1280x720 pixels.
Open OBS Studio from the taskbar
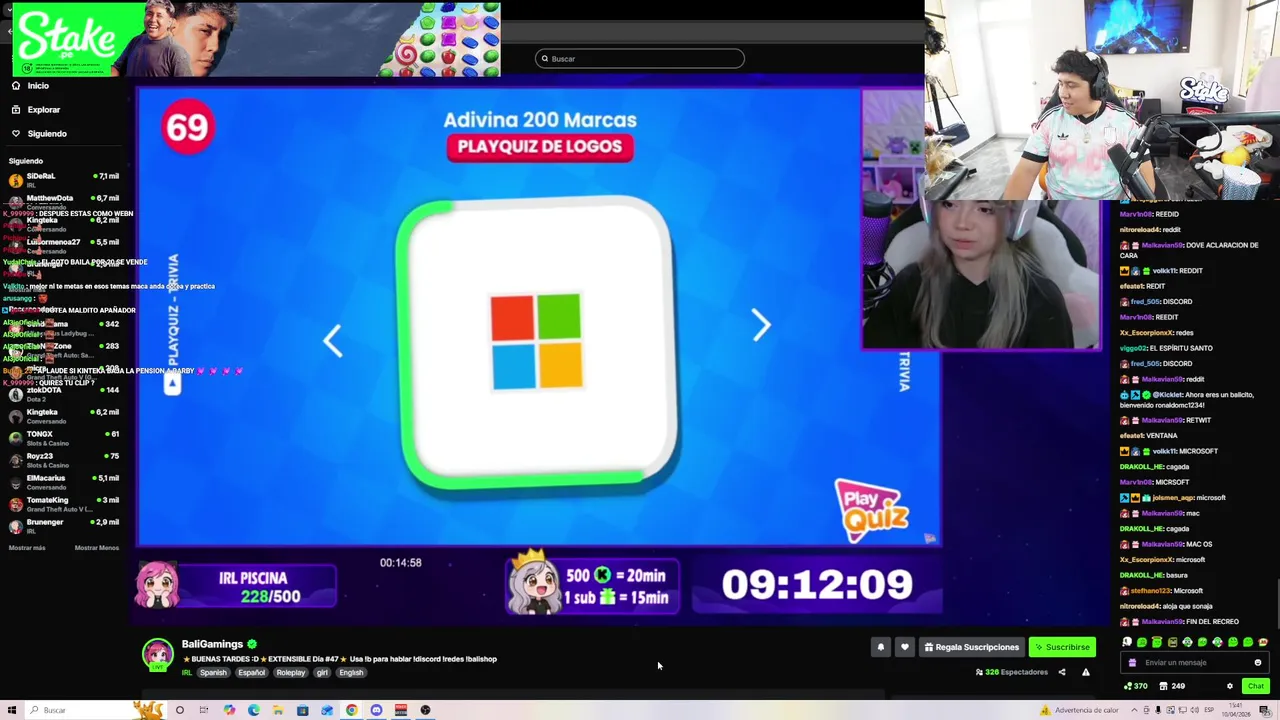(x=425, y=710)
